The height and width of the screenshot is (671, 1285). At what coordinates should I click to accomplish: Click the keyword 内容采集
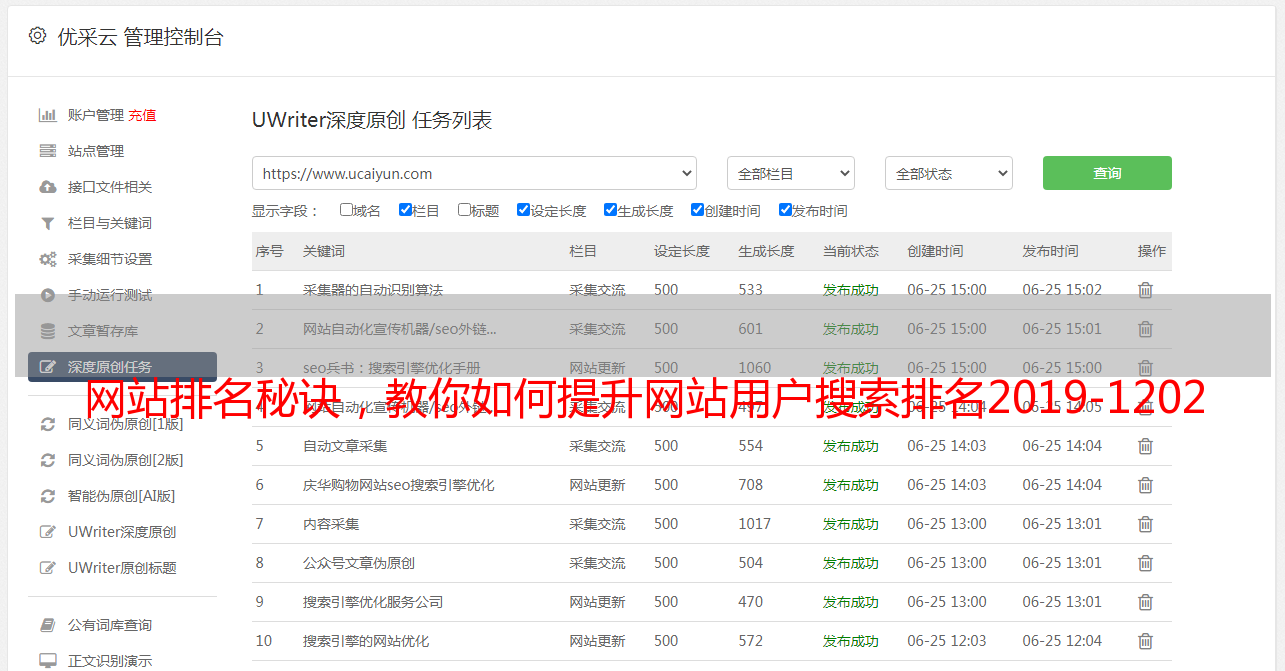[331, 524]
